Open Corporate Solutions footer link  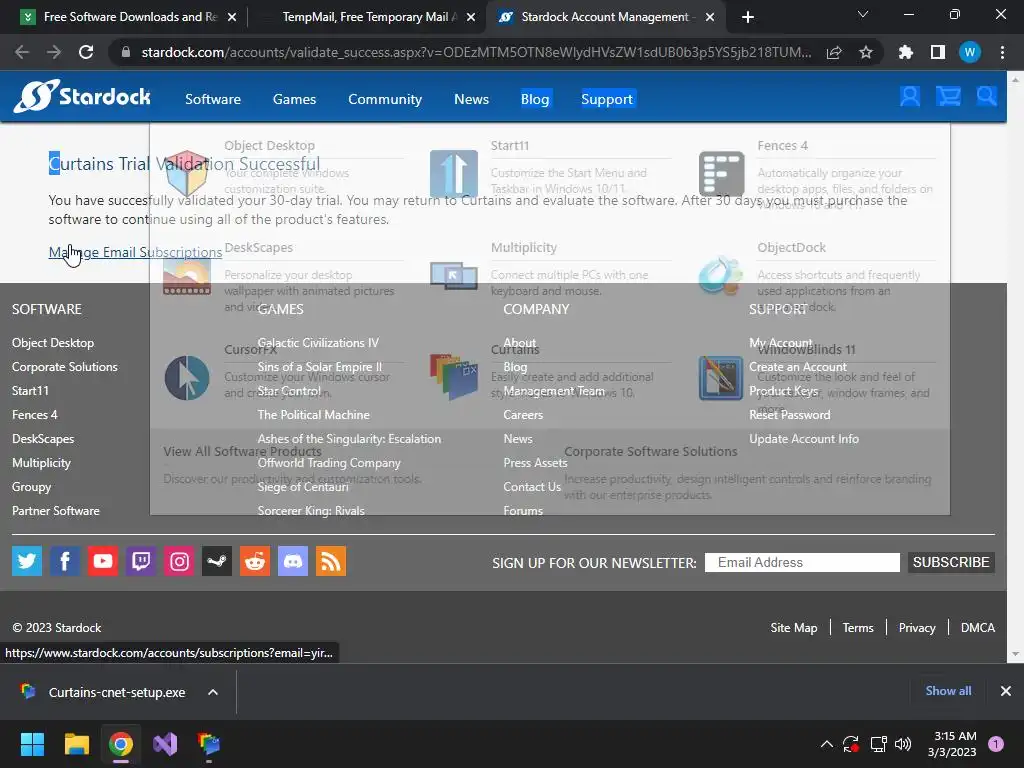(x=65, y=367)
